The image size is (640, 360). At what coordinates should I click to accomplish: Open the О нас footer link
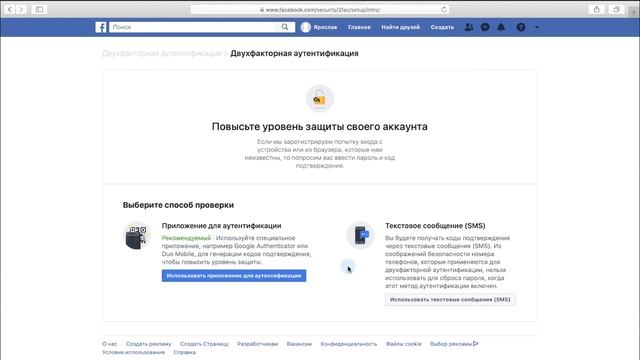click(x=109, y=344)
